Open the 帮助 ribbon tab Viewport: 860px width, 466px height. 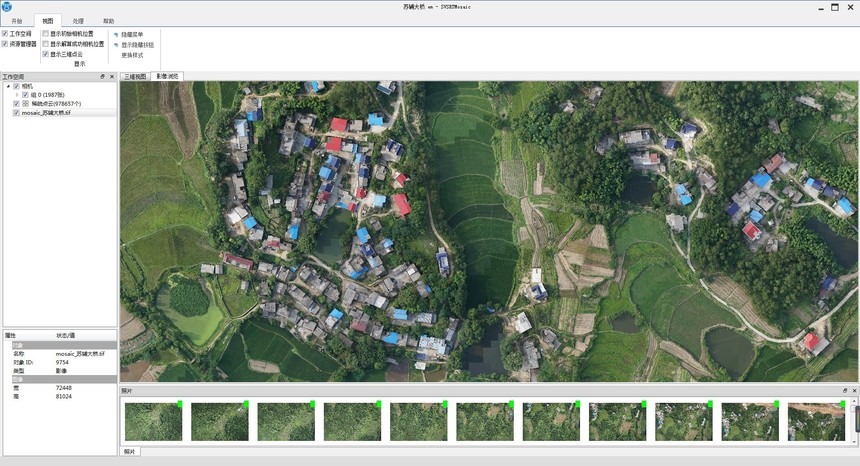109,21
